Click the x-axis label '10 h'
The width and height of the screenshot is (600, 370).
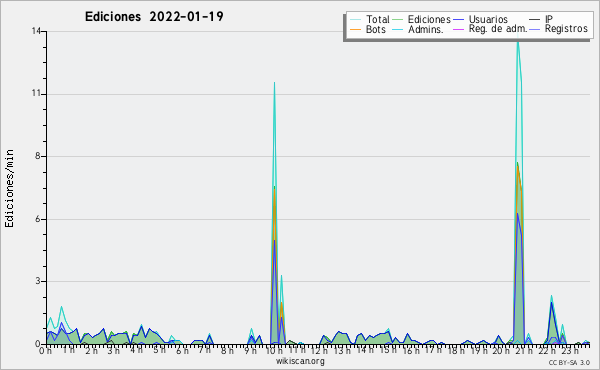(273, 351)
